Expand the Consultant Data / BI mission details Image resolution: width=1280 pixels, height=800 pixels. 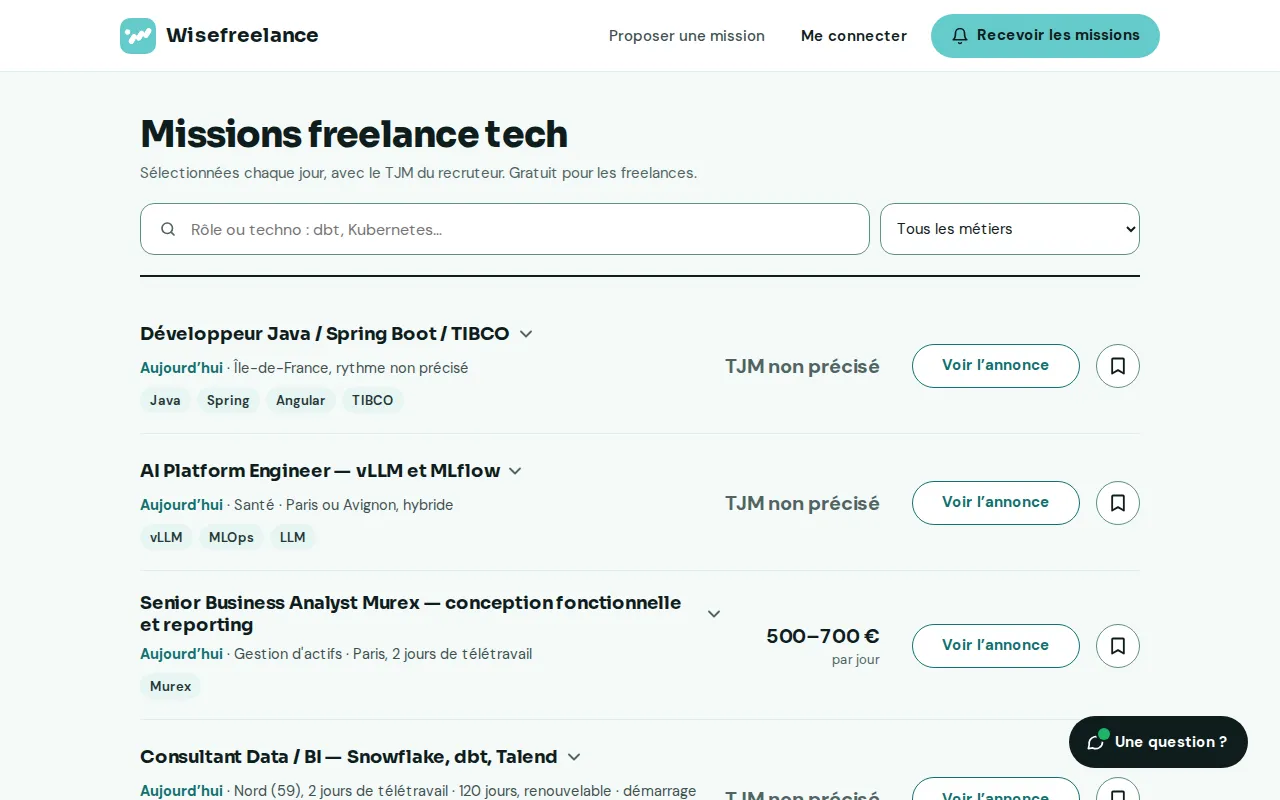pyautogui.click(x=574, y=757)
